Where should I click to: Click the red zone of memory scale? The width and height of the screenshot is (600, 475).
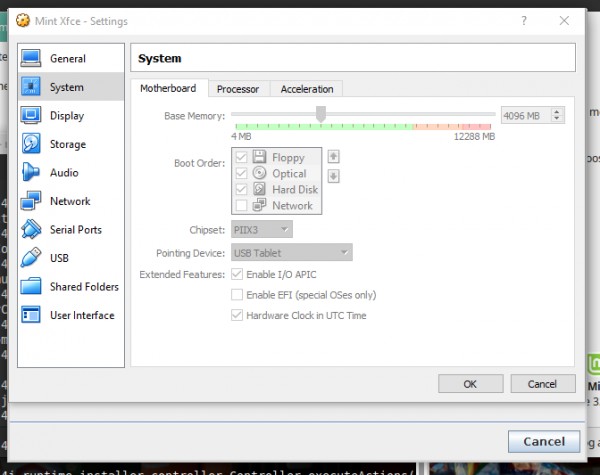pos(476,126)
